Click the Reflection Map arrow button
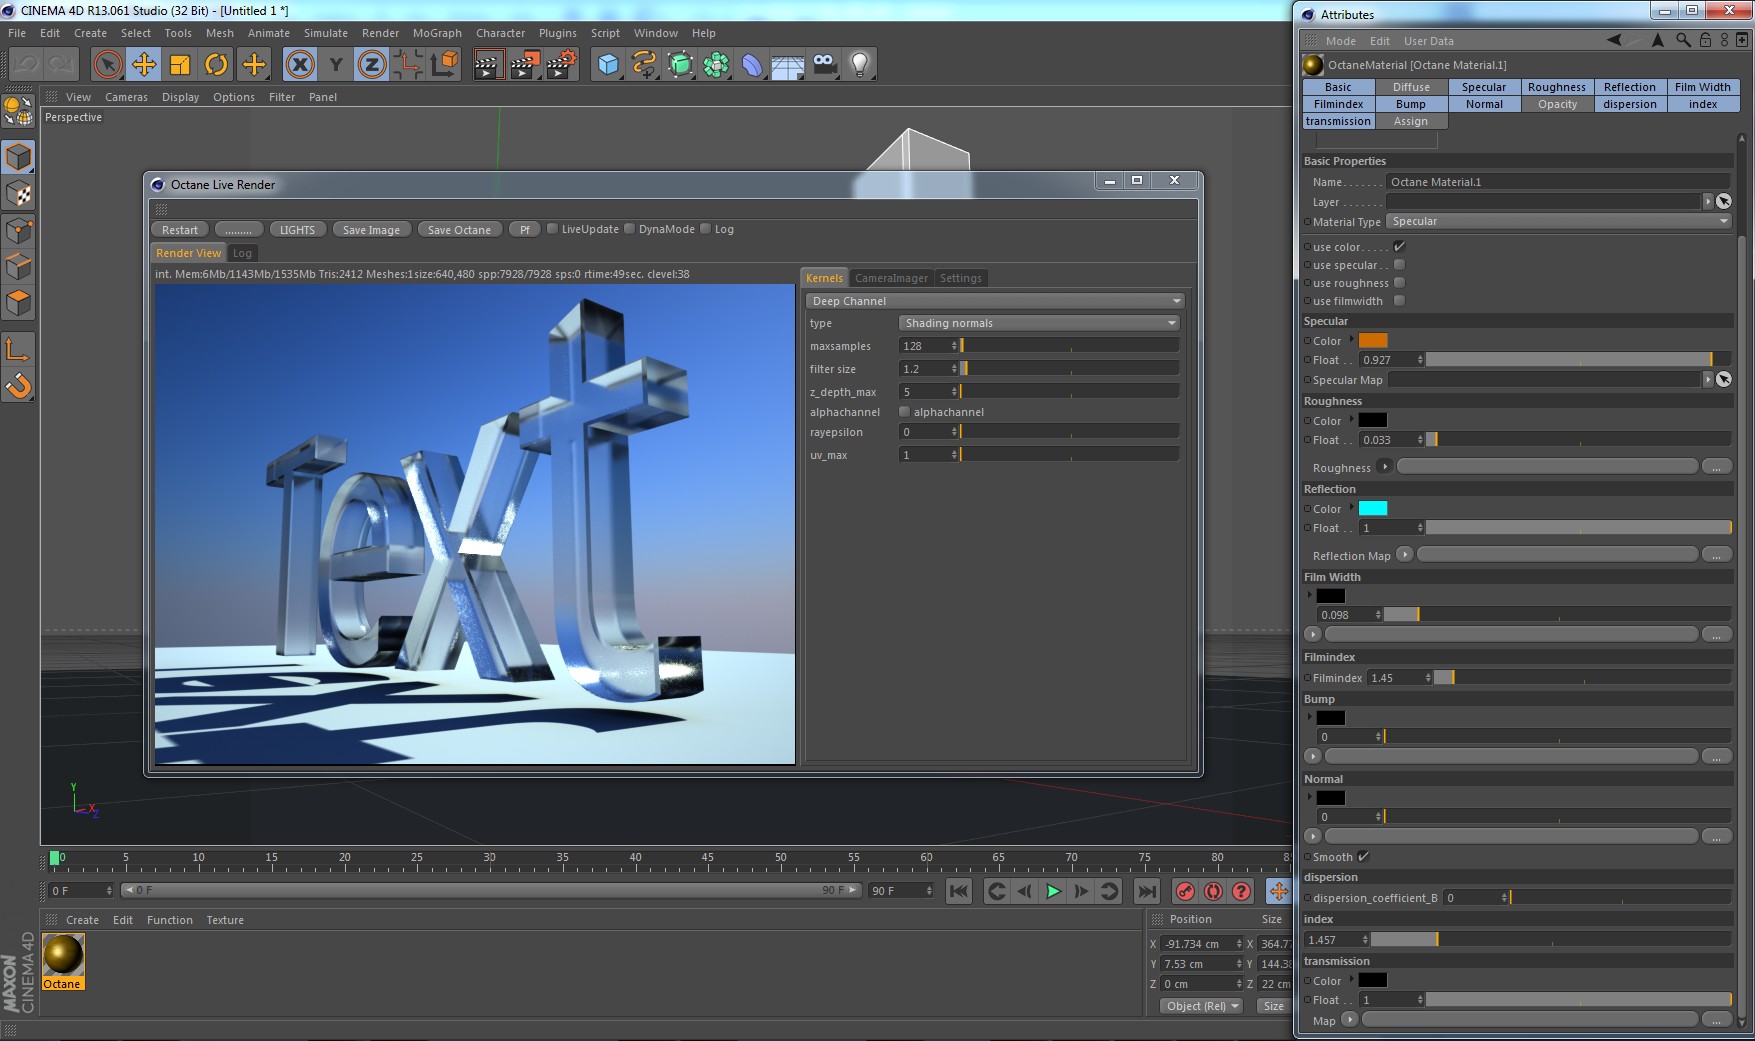 [x=1405, y=555]
